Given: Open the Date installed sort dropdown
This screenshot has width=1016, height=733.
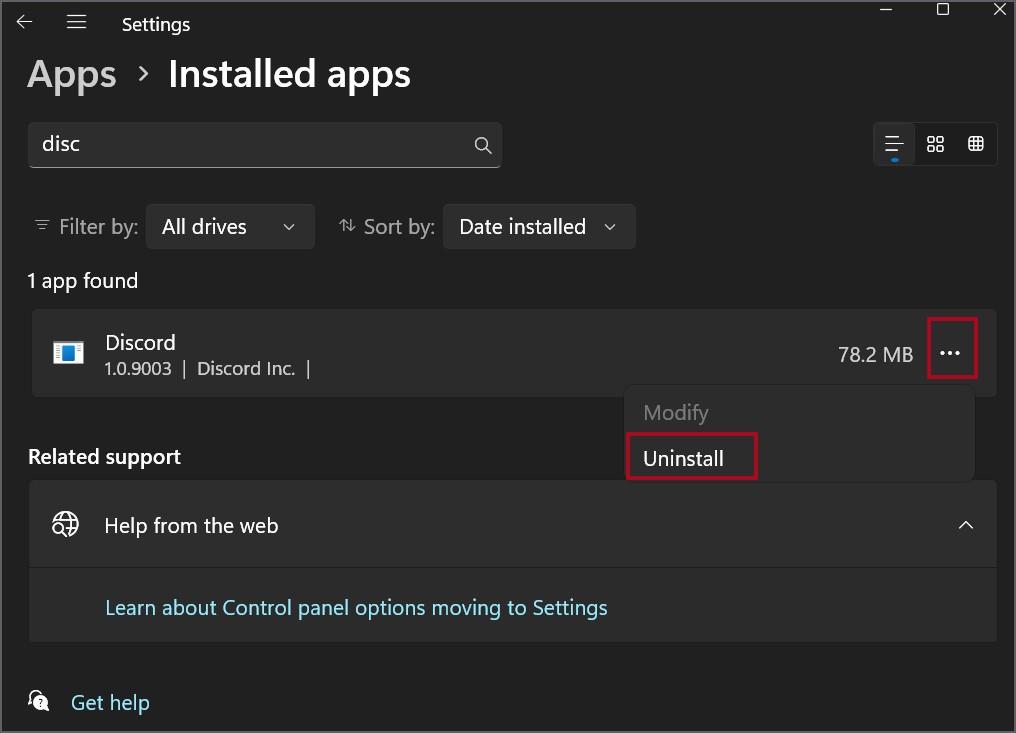Looking at the screenshot, I should pyautogui.click(x=539, y=227).
